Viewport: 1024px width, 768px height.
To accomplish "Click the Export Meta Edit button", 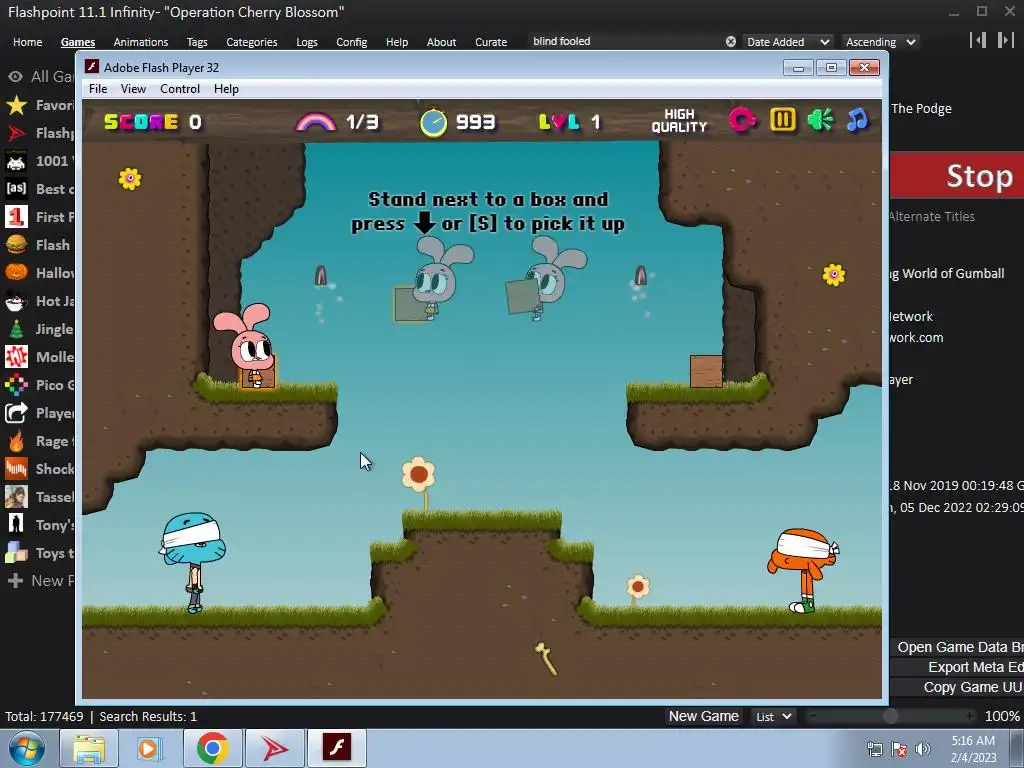I will 957,667.
